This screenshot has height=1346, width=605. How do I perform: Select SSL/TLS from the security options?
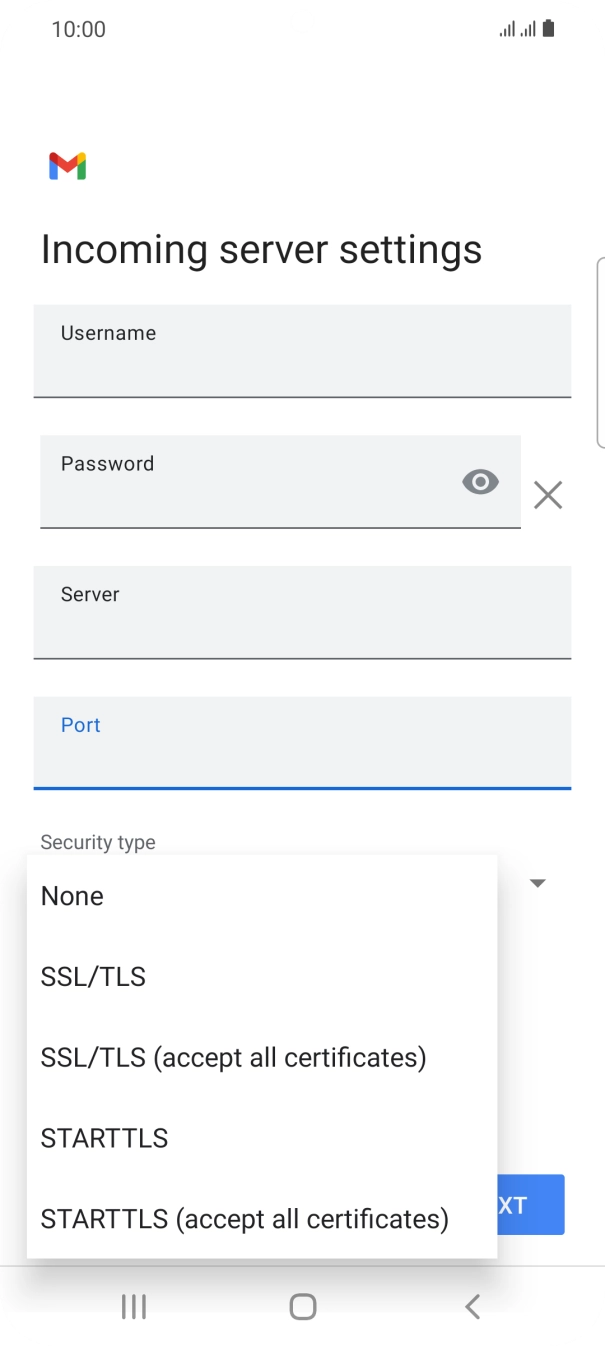pos(93,977)
